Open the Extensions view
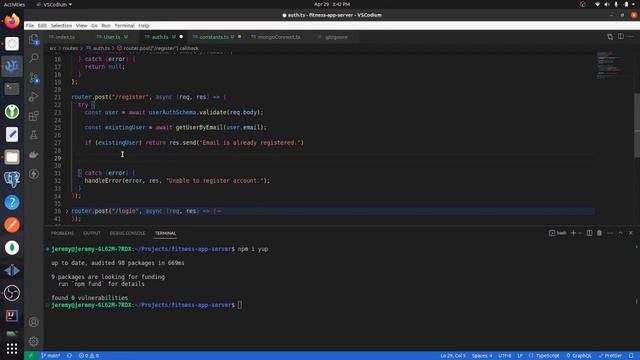Image resolution: width=640 pixels, height=360 pixels. (34, 116)
